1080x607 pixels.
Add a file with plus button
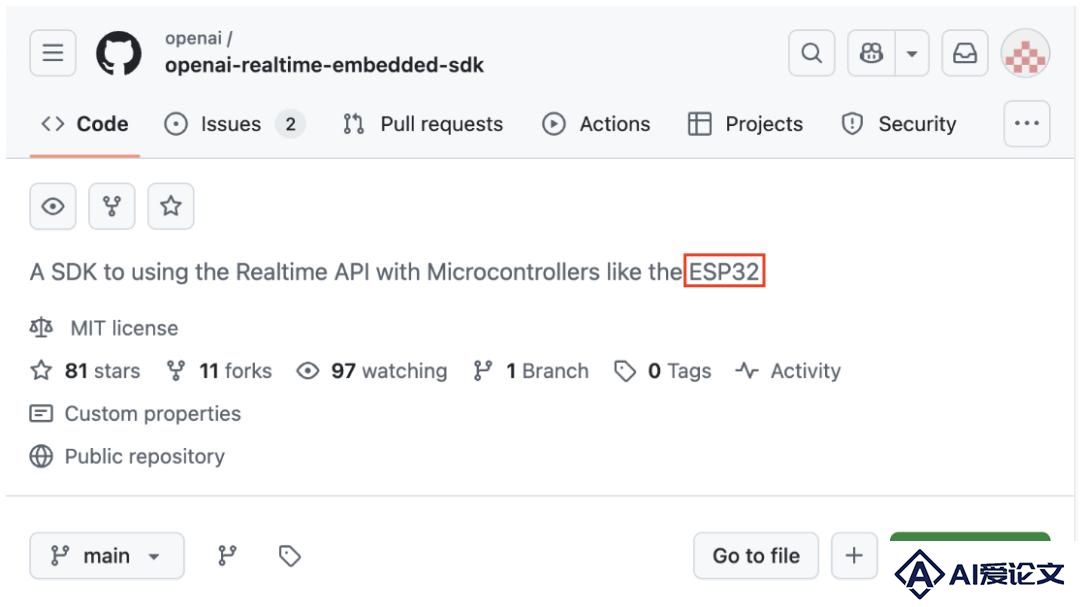tap(854, 555)
